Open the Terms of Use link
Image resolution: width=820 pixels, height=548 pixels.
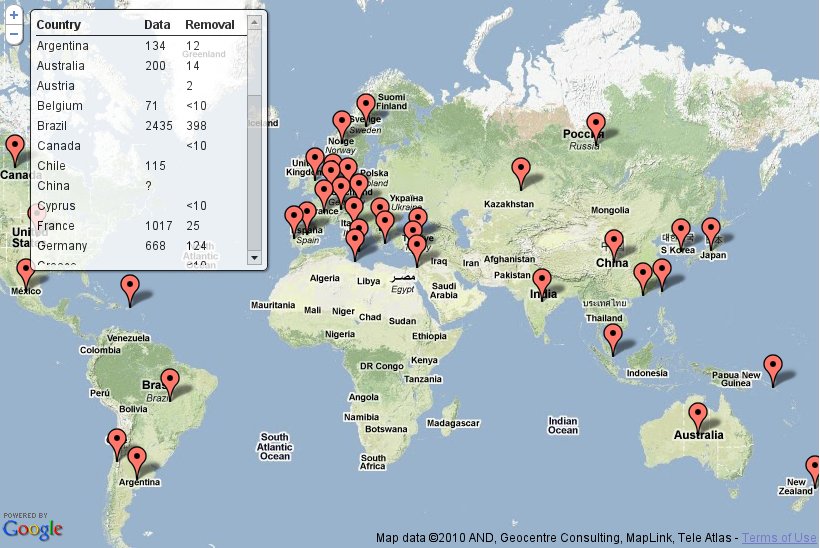779,538
